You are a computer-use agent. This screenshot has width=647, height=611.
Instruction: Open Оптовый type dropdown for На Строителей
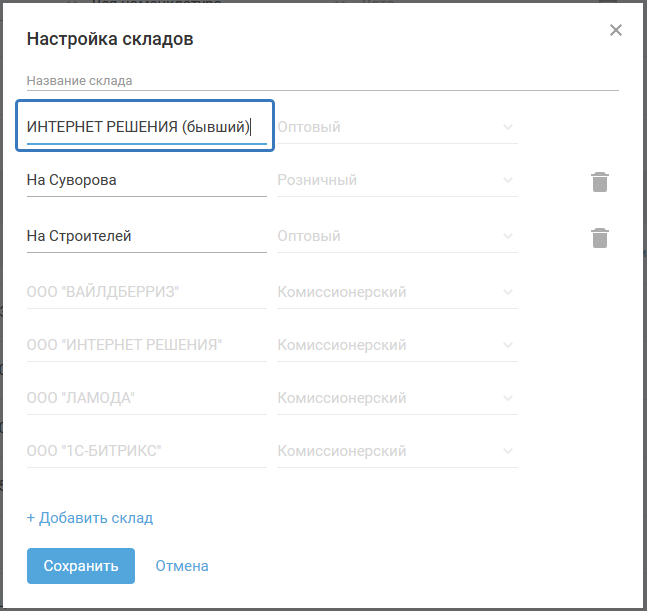coord(397,237)
